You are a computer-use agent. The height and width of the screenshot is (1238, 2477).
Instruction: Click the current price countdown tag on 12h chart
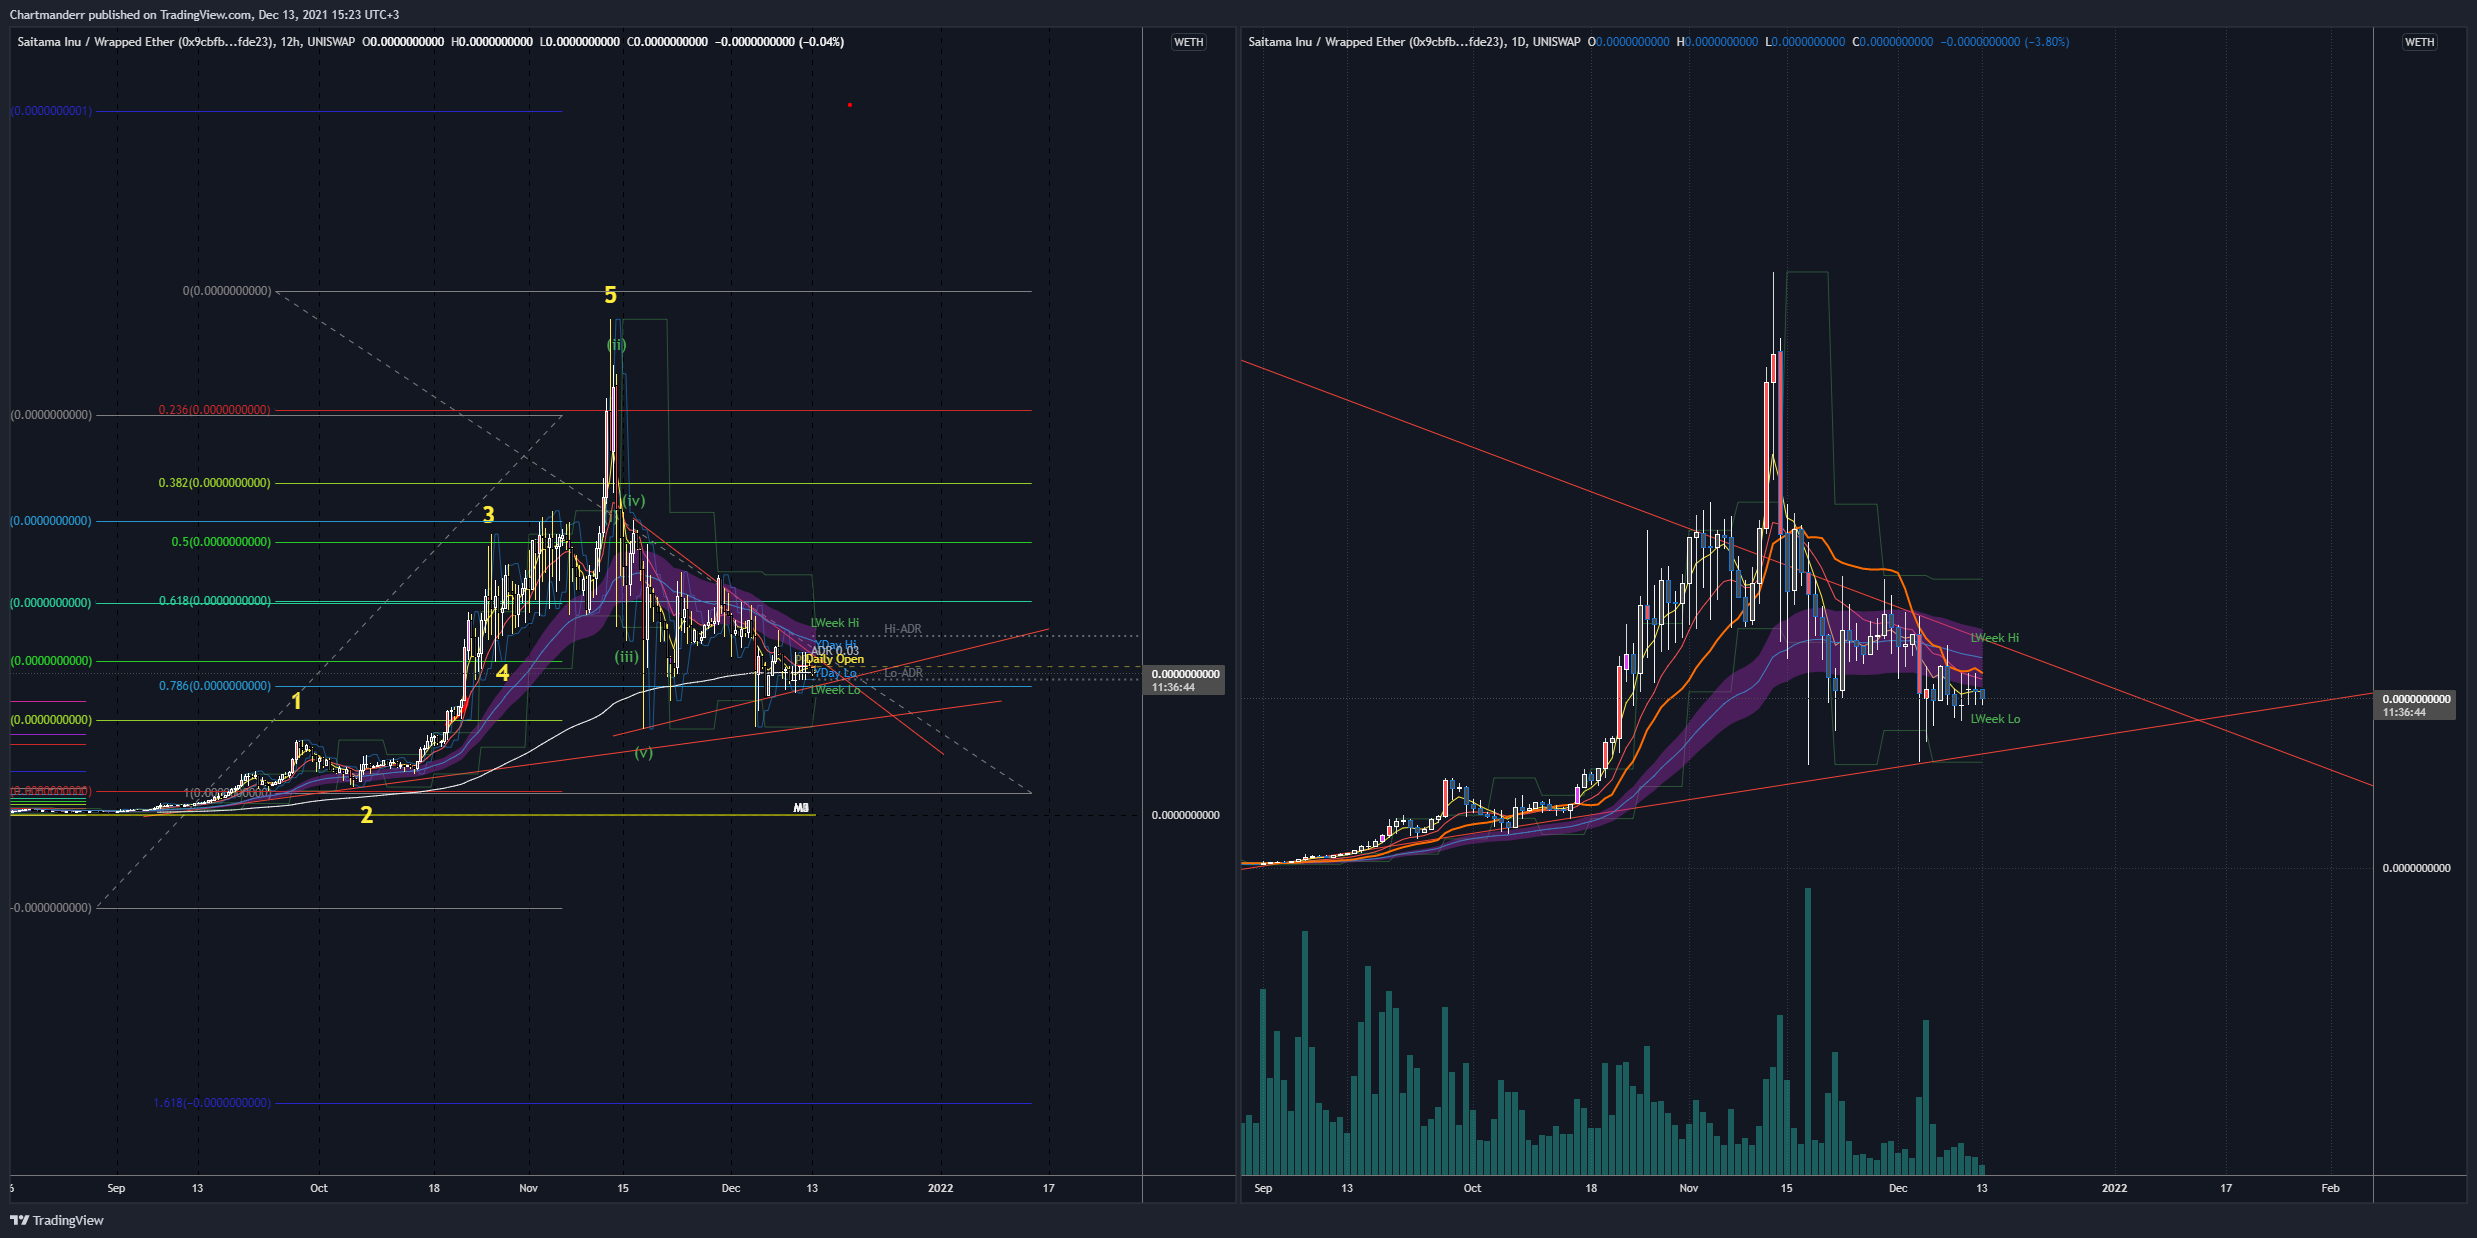1185,681
